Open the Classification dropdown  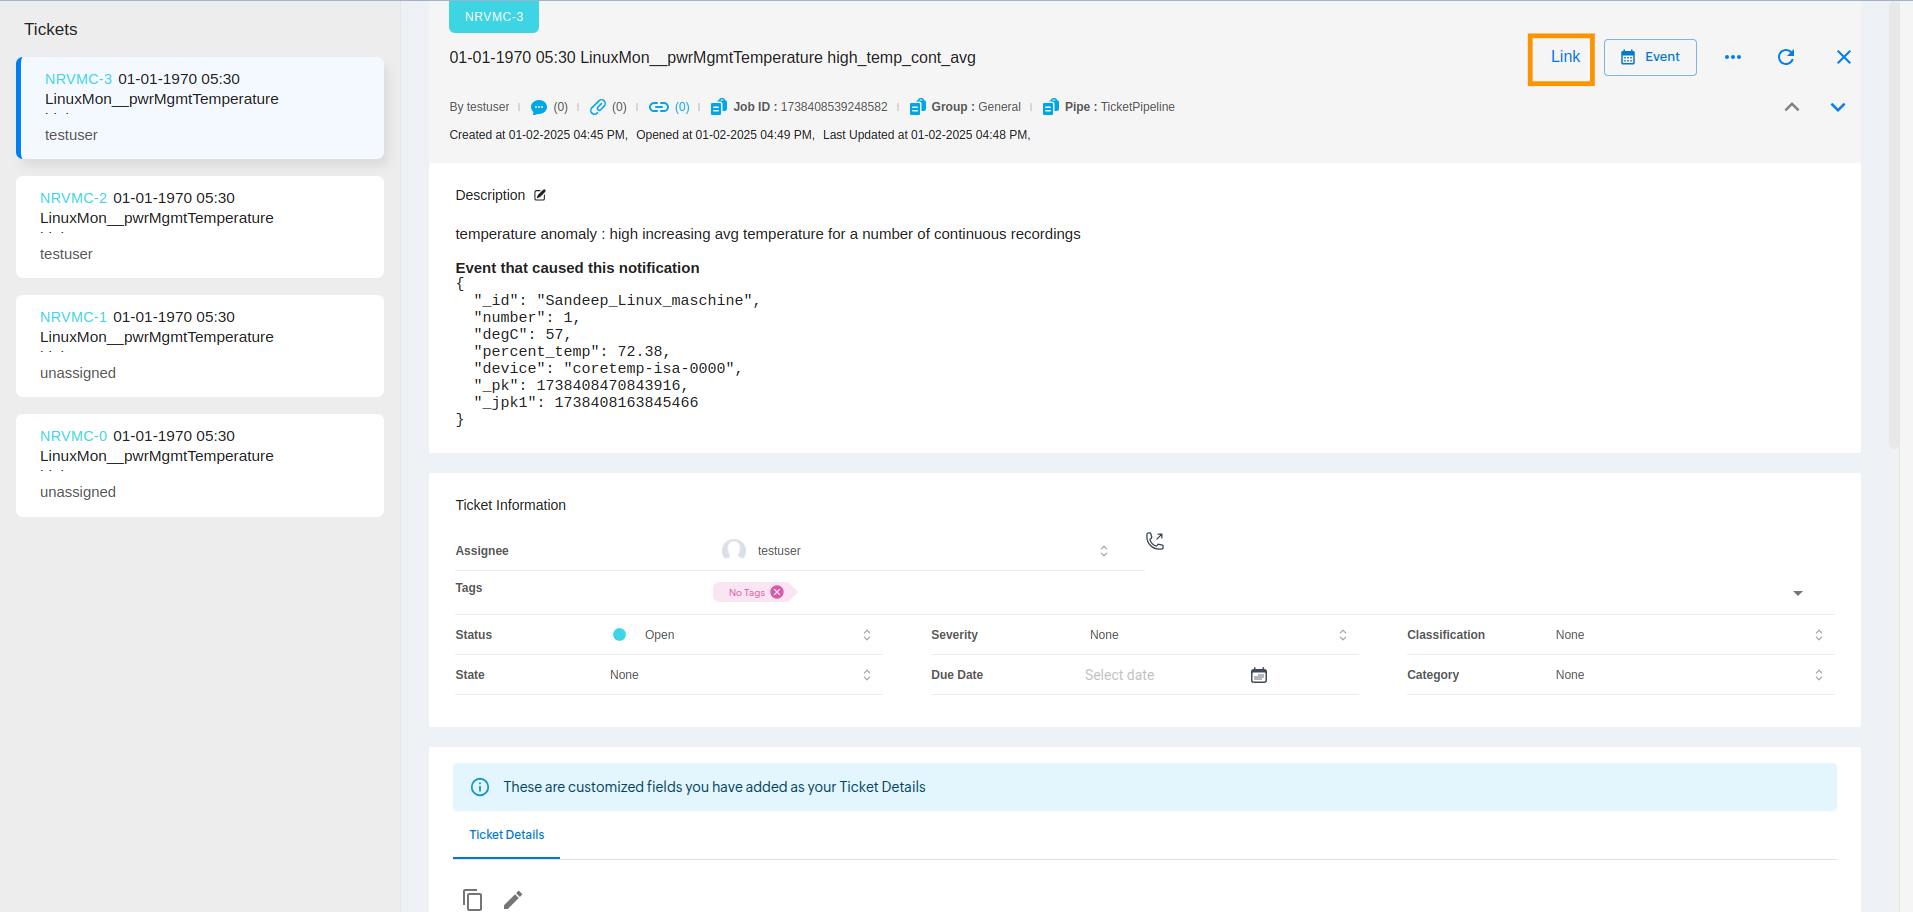pyautogui.click(x=1690, y=635)
